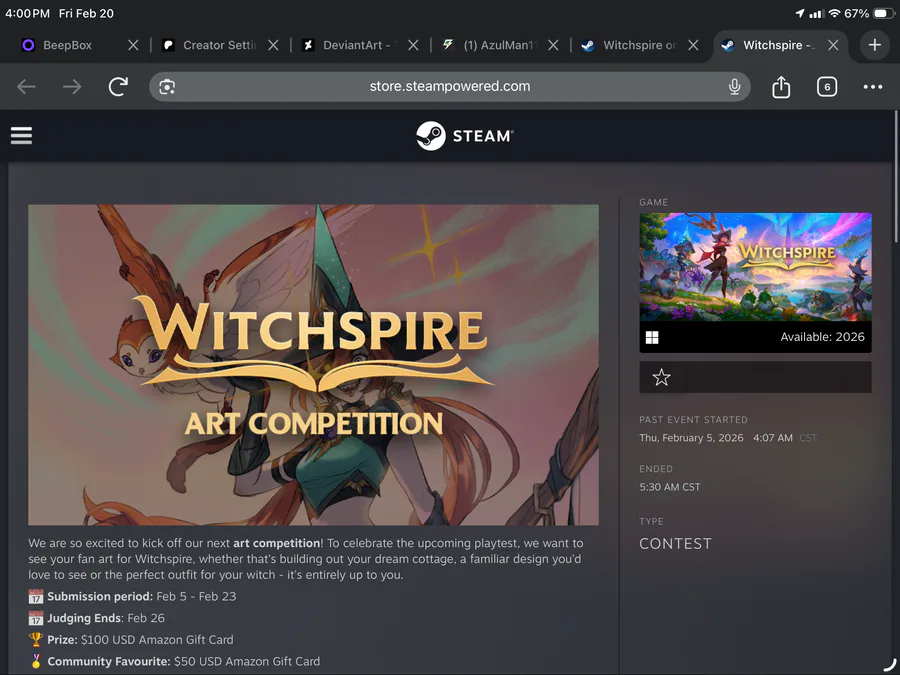This screenshot has width=900, height=675.
Task: Go forward in browser history
Action: coord(72,87)
